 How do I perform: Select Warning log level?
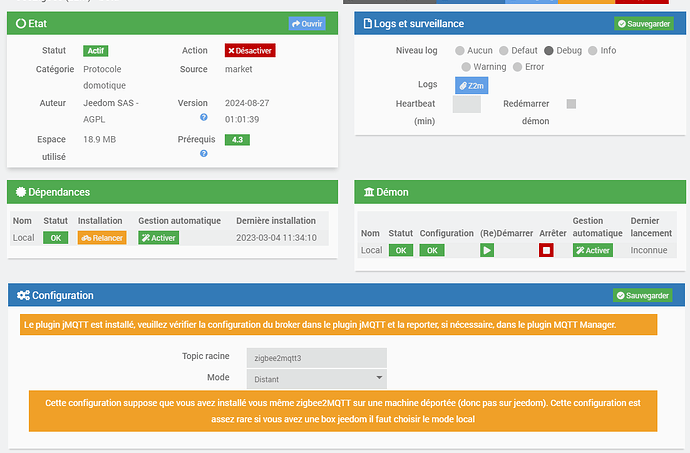(x=466, y=67)
